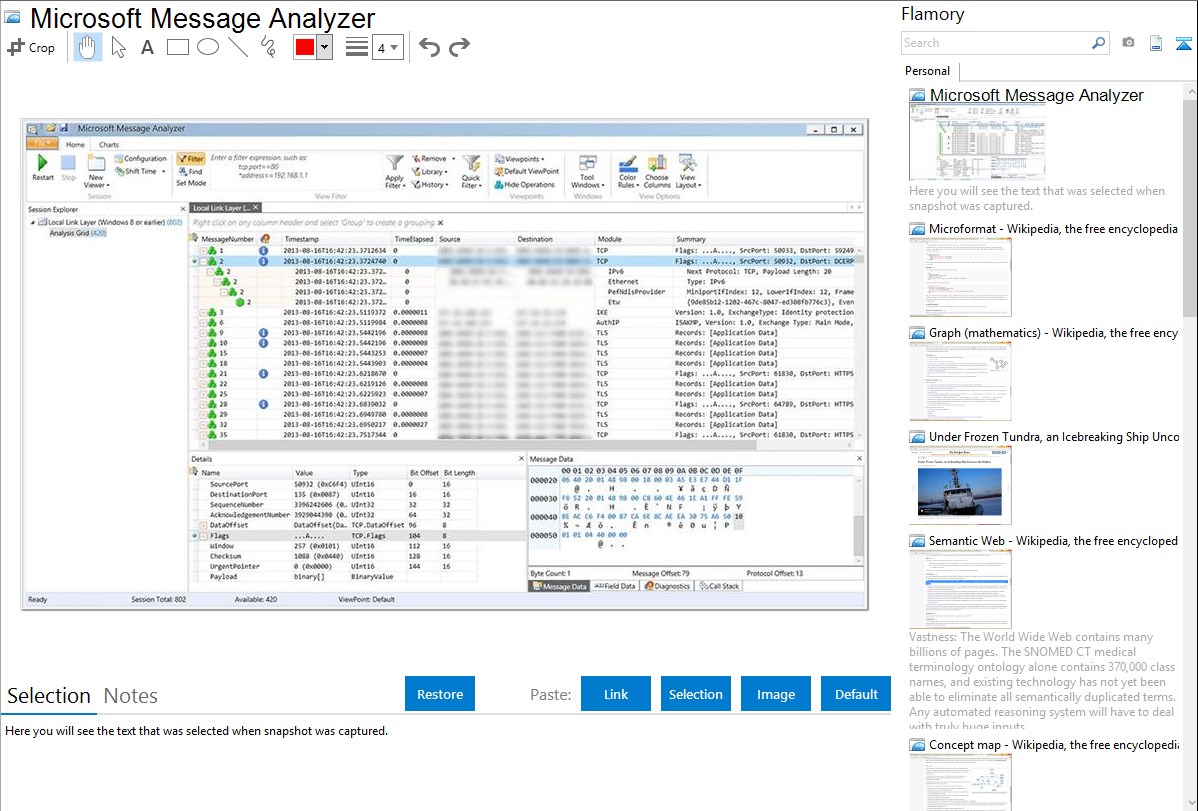The width and height of the screenshot is (1198, 811).
Task: Click the Field Data tab in the snapshot
Action: (x=616, y=586)
